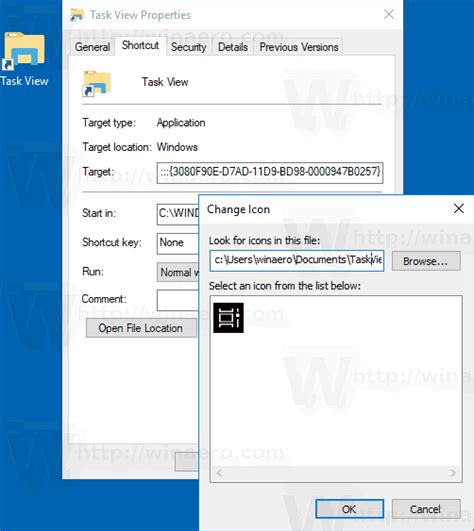Confirm with OK in Change Icon dialog
The height and width of the screenshot is (531, 474).
(x=349, y=509)
